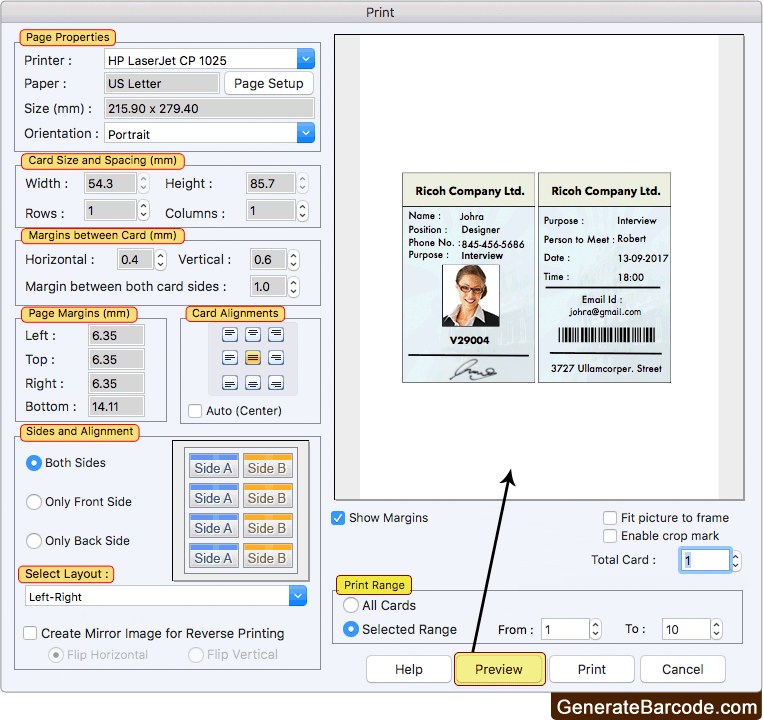Click the Flip Vertical radio button

click(196, 655)
